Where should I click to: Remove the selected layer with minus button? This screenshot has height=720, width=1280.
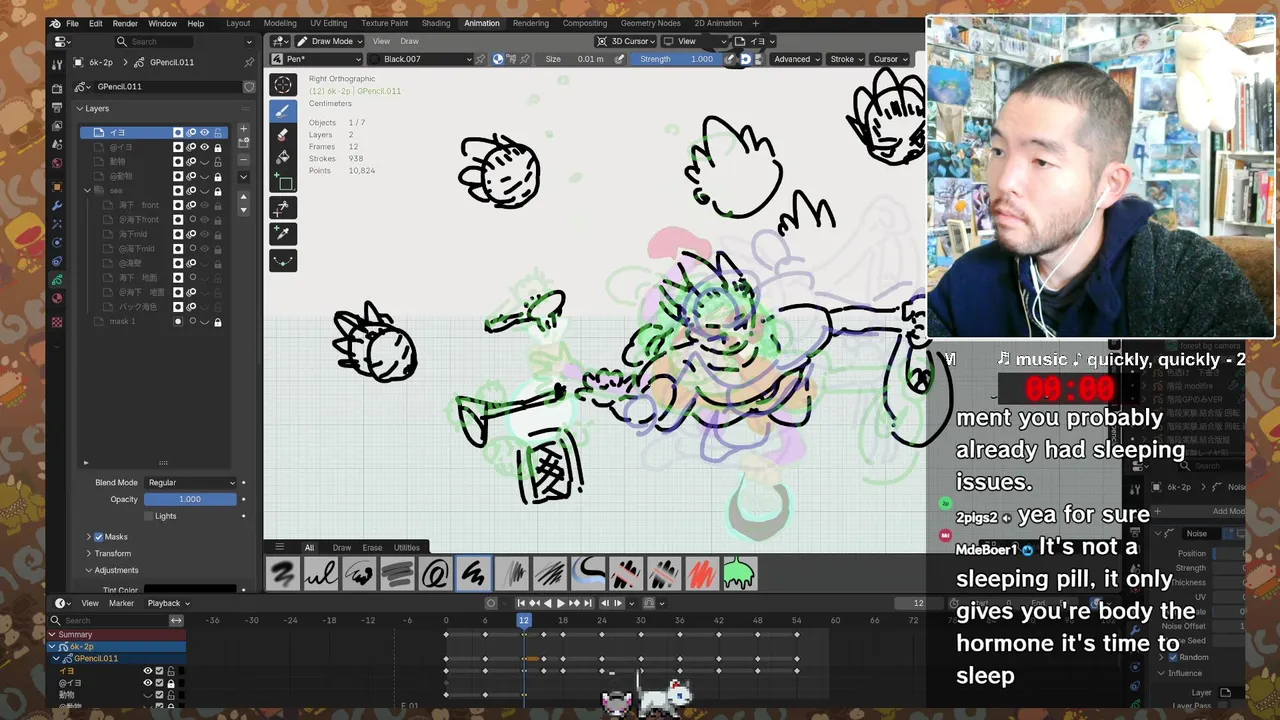click(x=243, y=159)
